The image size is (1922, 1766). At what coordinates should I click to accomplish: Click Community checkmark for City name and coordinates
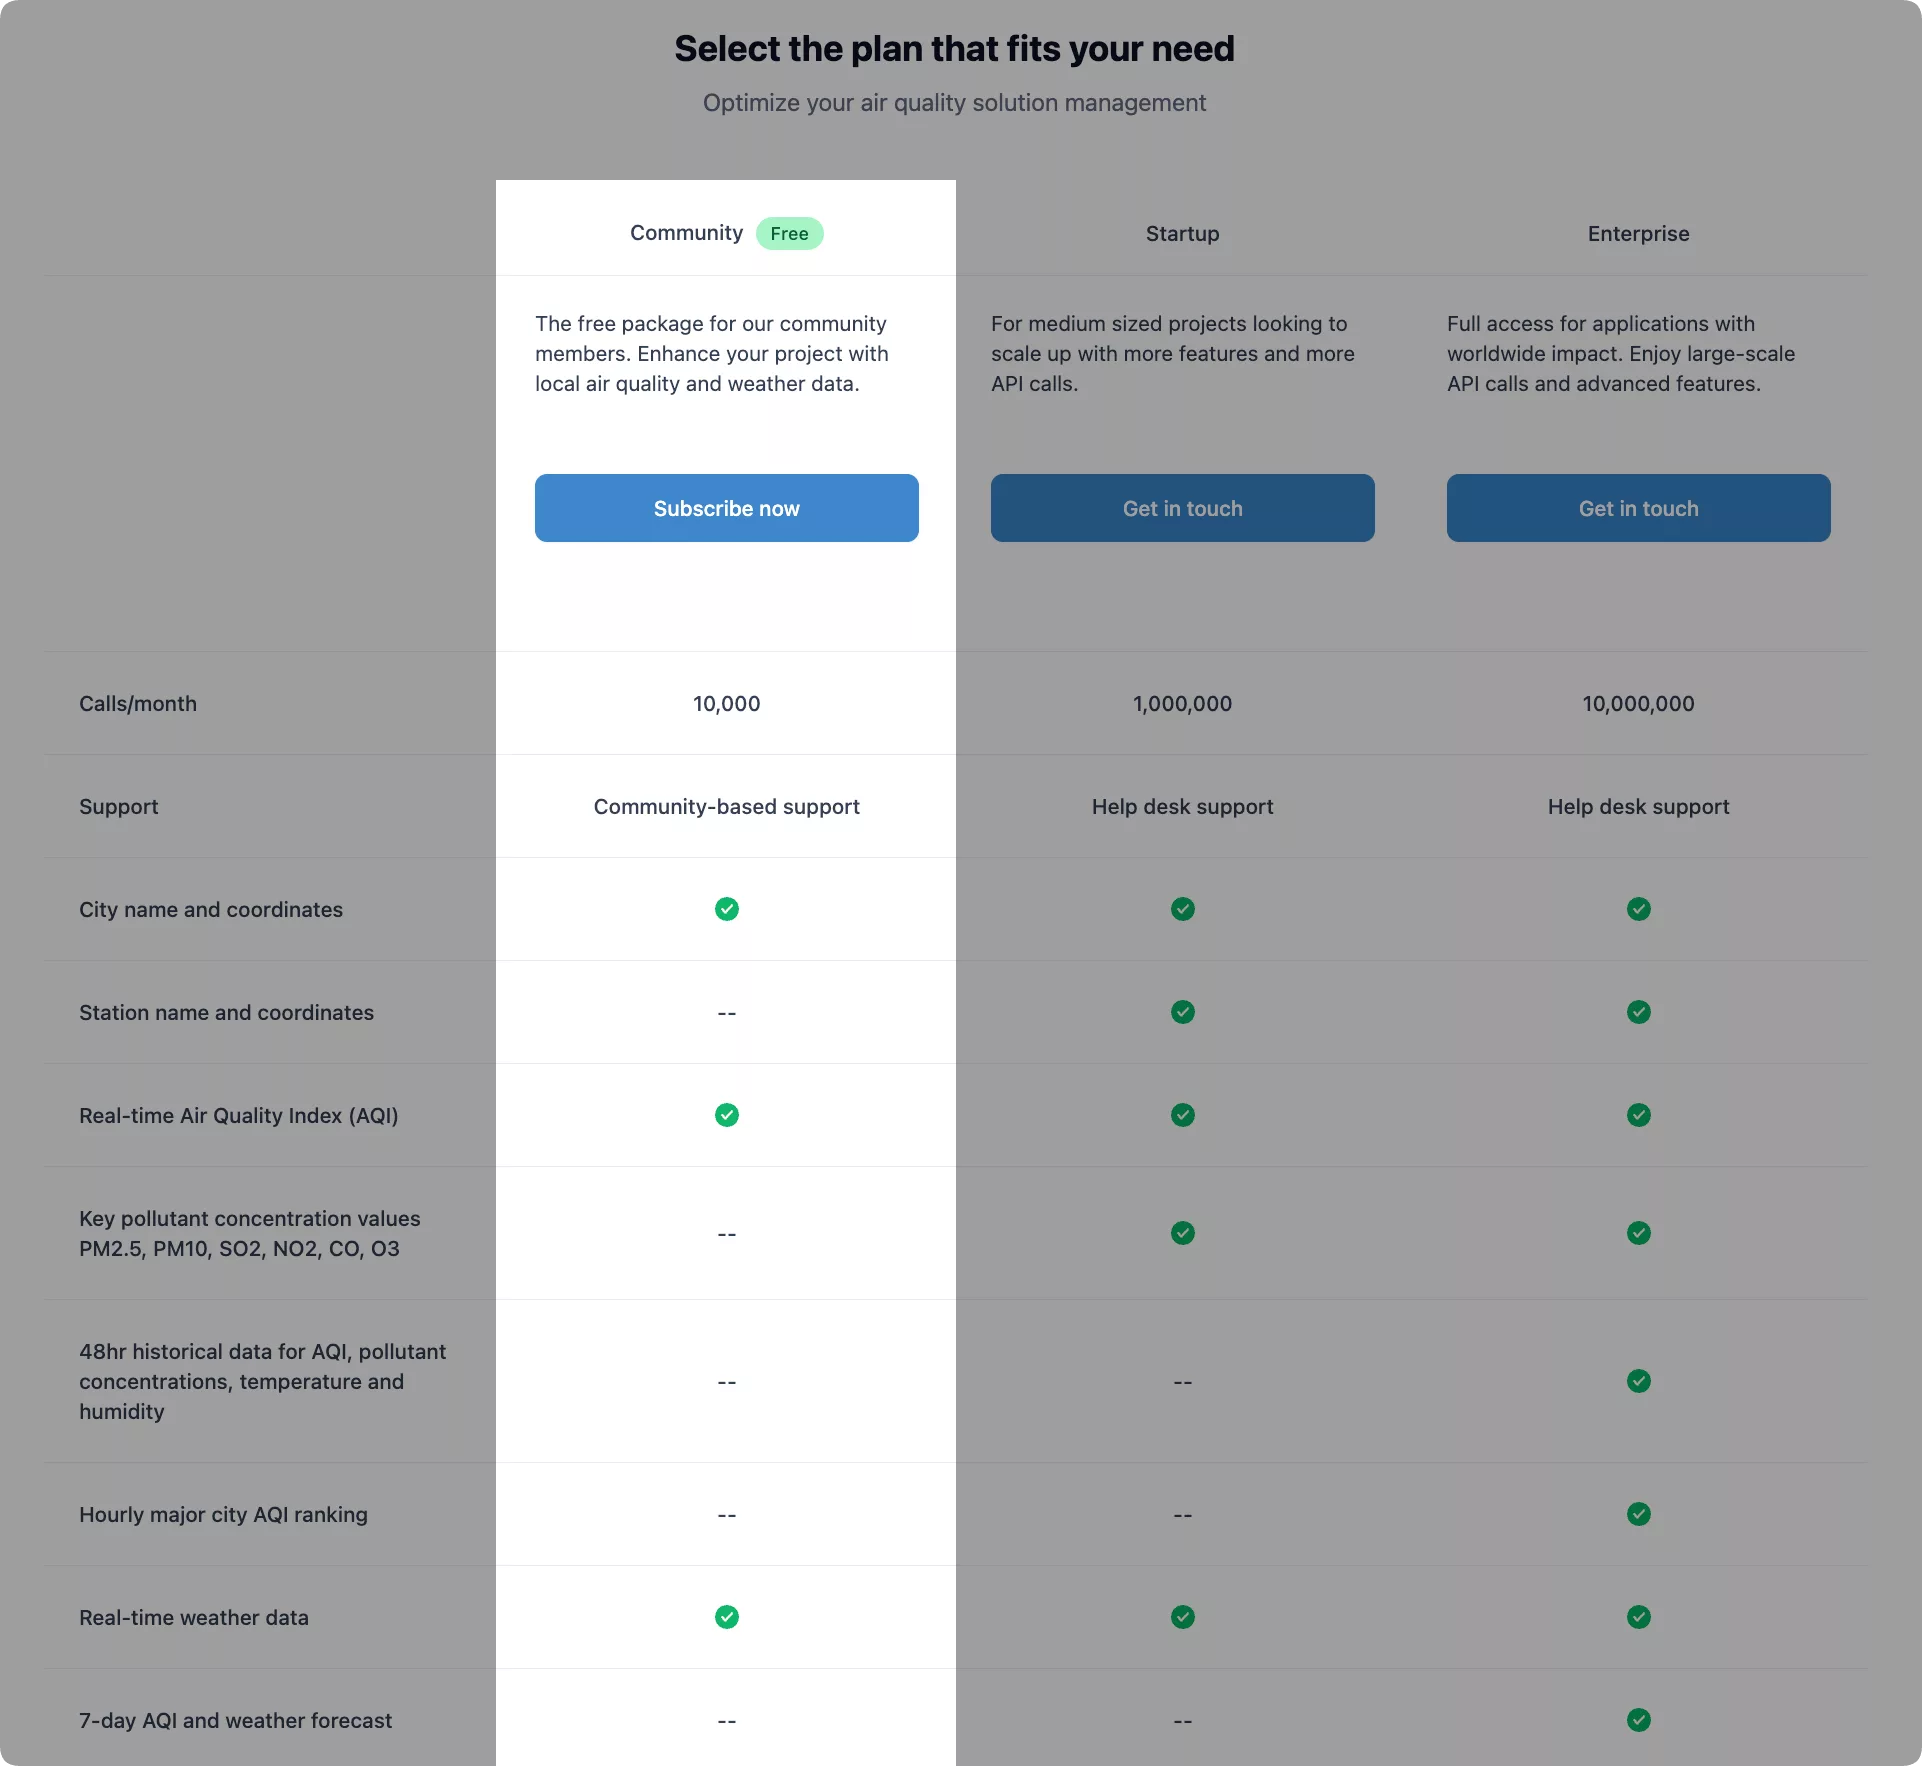[727, 909]
